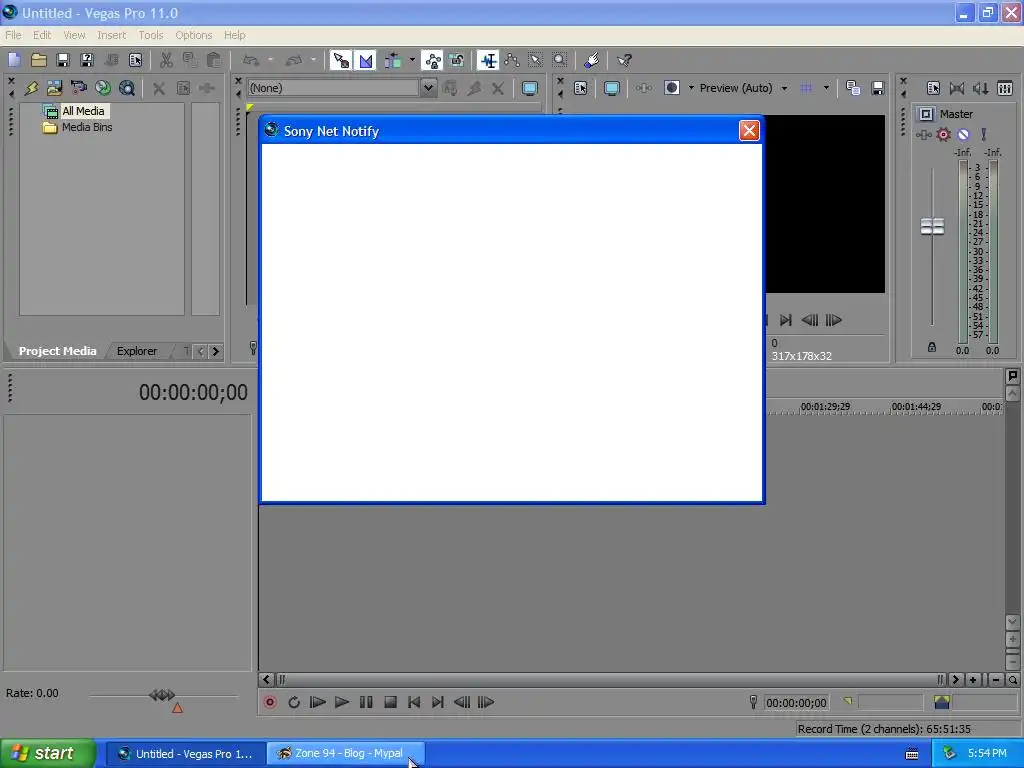Image resolution: width=1024 pixels, height=768 pixels.
Task: Click the What's This help icon
Action: (x=624, y=60)
